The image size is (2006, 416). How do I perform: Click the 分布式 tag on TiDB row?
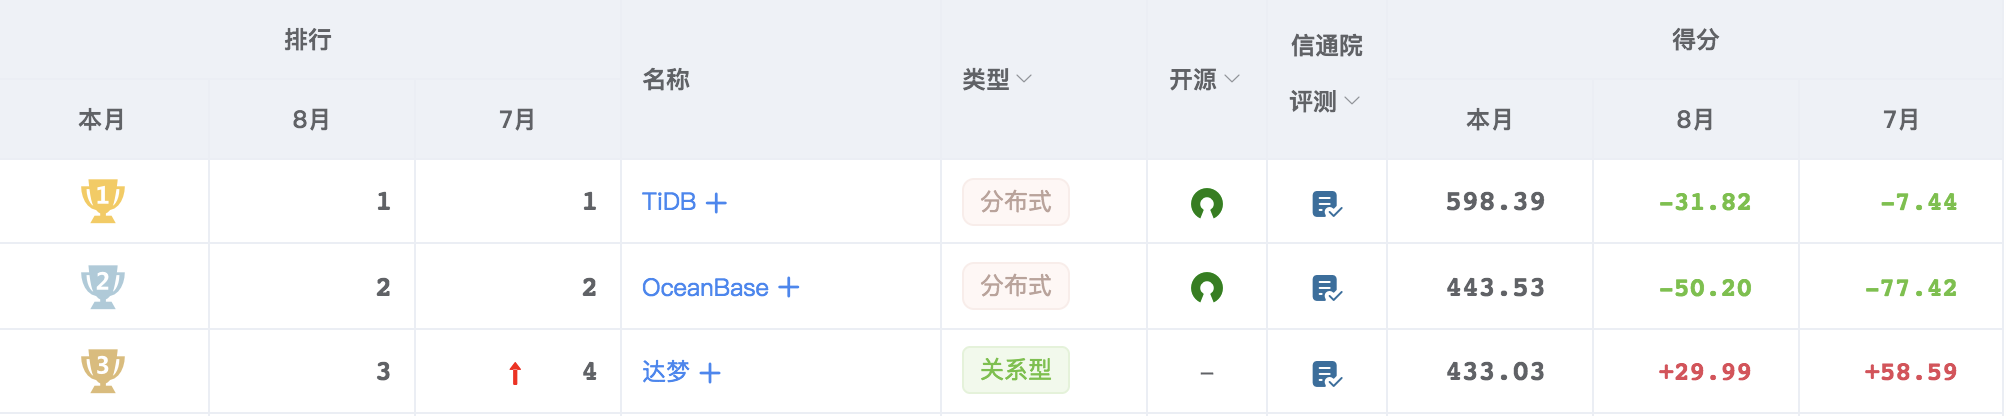[x=1016, y=202]
